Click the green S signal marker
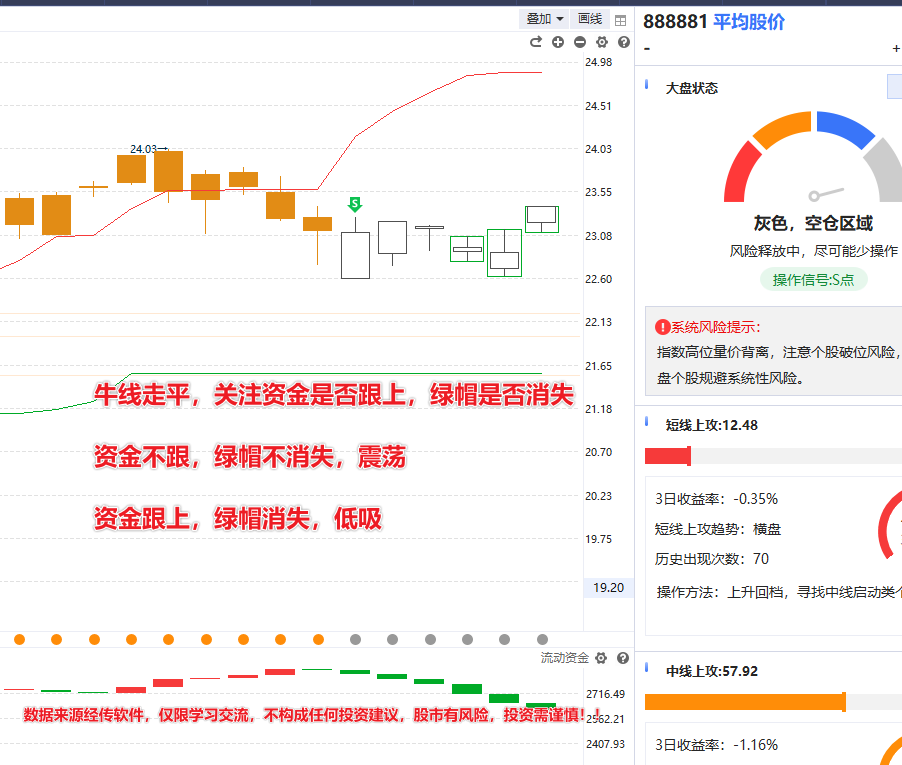The width and height of the screenshot is (902, 765). coord(355,204)
